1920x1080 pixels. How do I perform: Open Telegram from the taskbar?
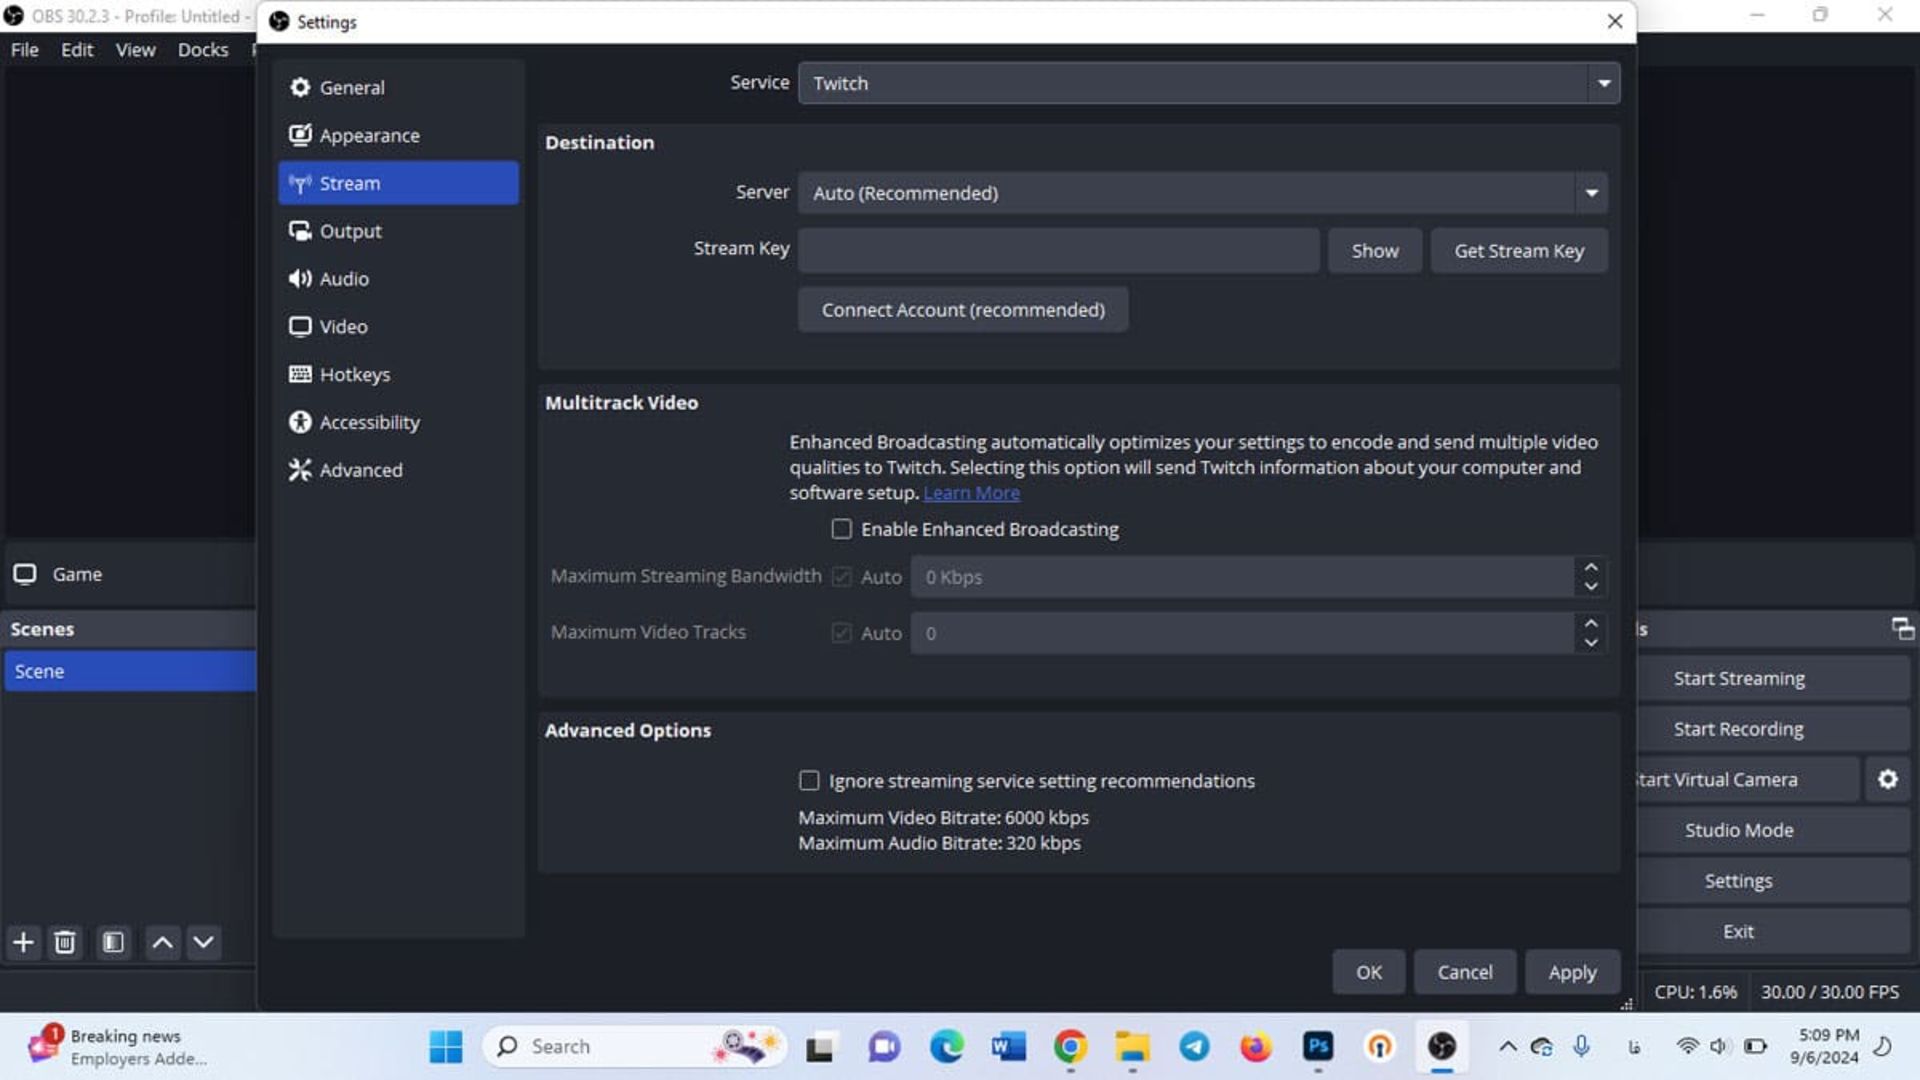click(x=1194, y=1047)
